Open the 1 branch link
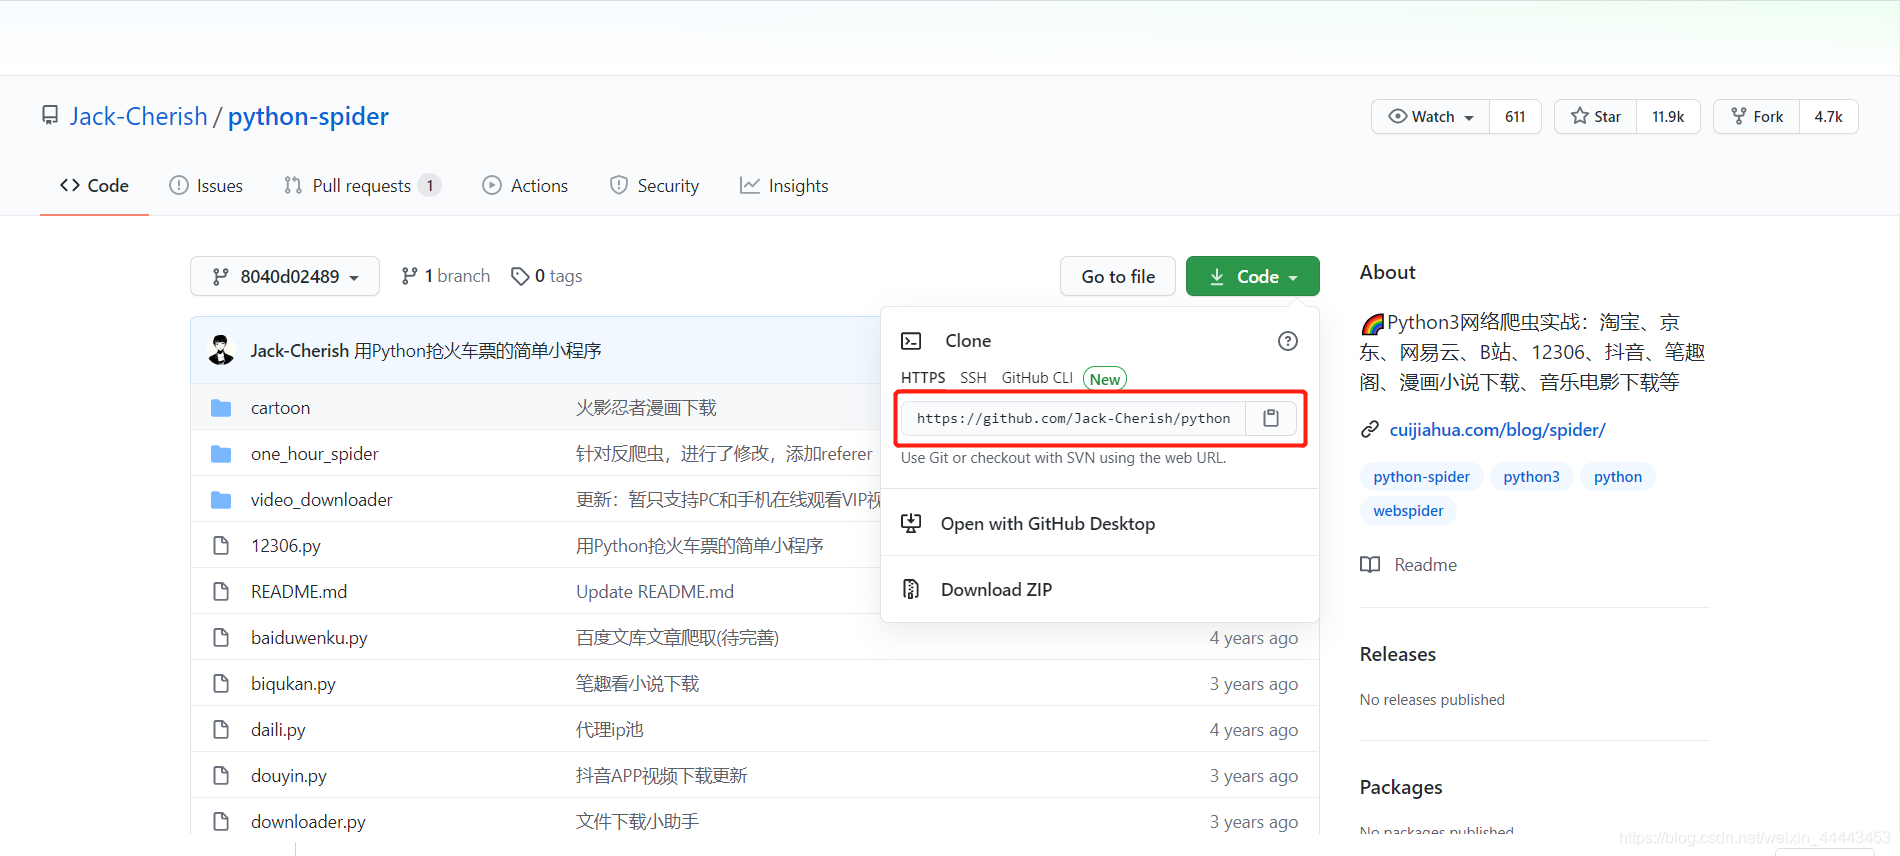The image size is (1900, 856). [445, 276]
